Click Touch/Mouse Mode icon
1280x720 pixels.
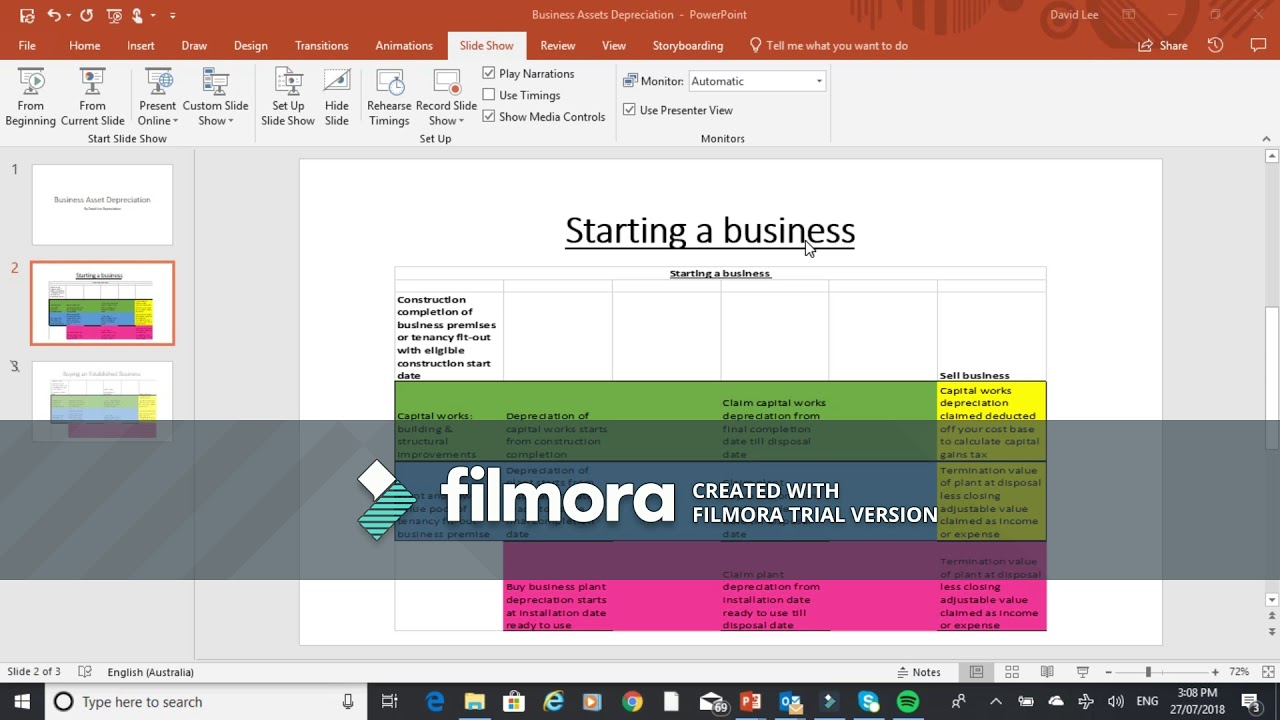(138, 15)
